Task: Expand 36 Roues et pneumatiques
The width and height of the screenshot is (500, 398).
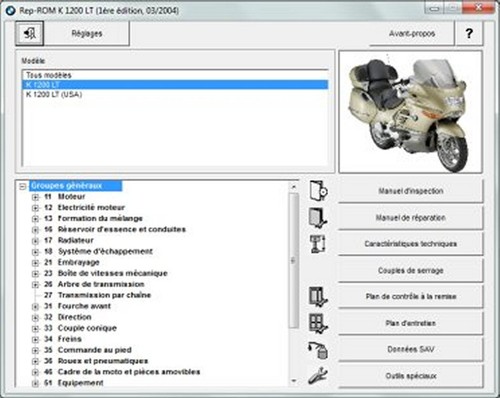Action: coord(35,362)
